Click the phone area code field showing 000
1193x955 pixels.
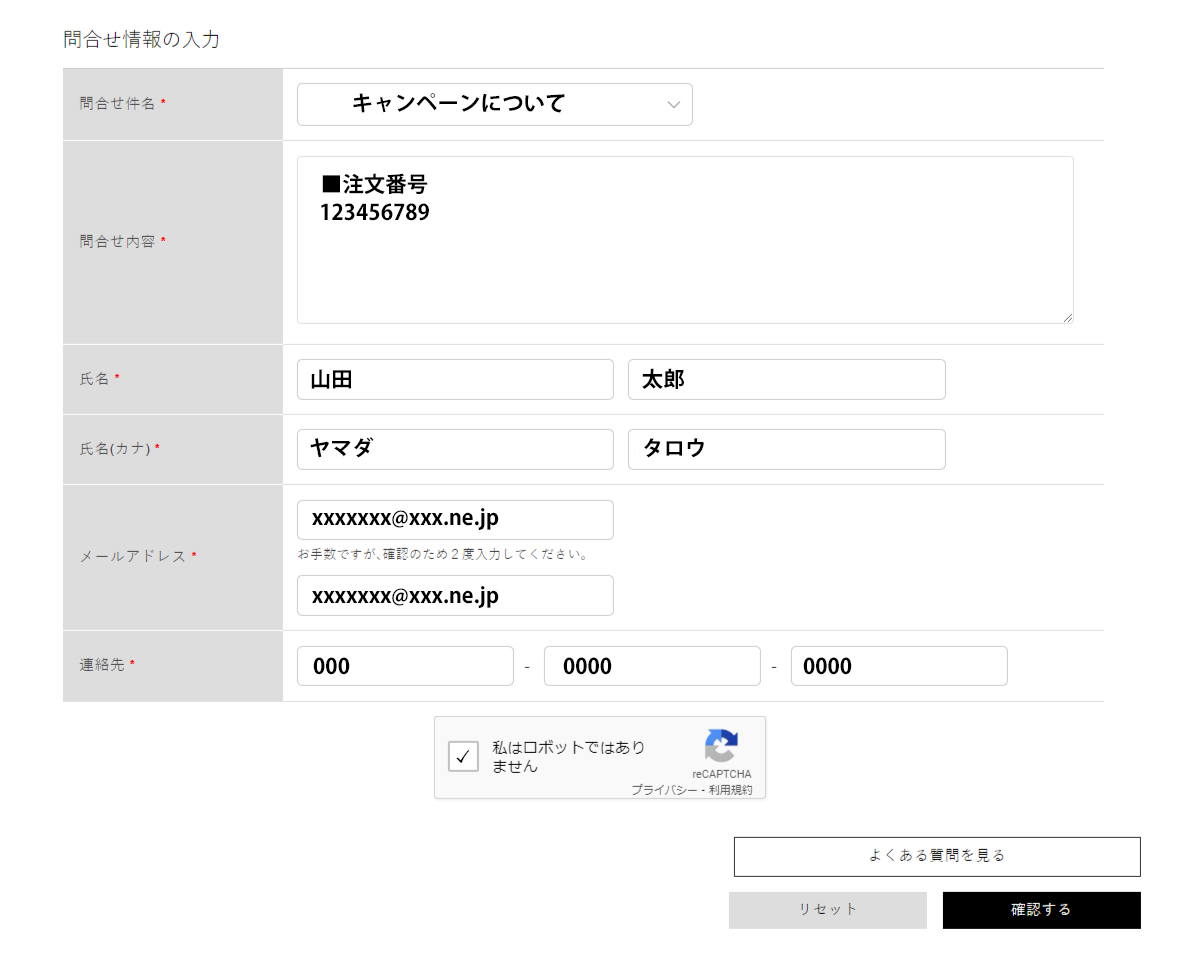pos(405,666)
